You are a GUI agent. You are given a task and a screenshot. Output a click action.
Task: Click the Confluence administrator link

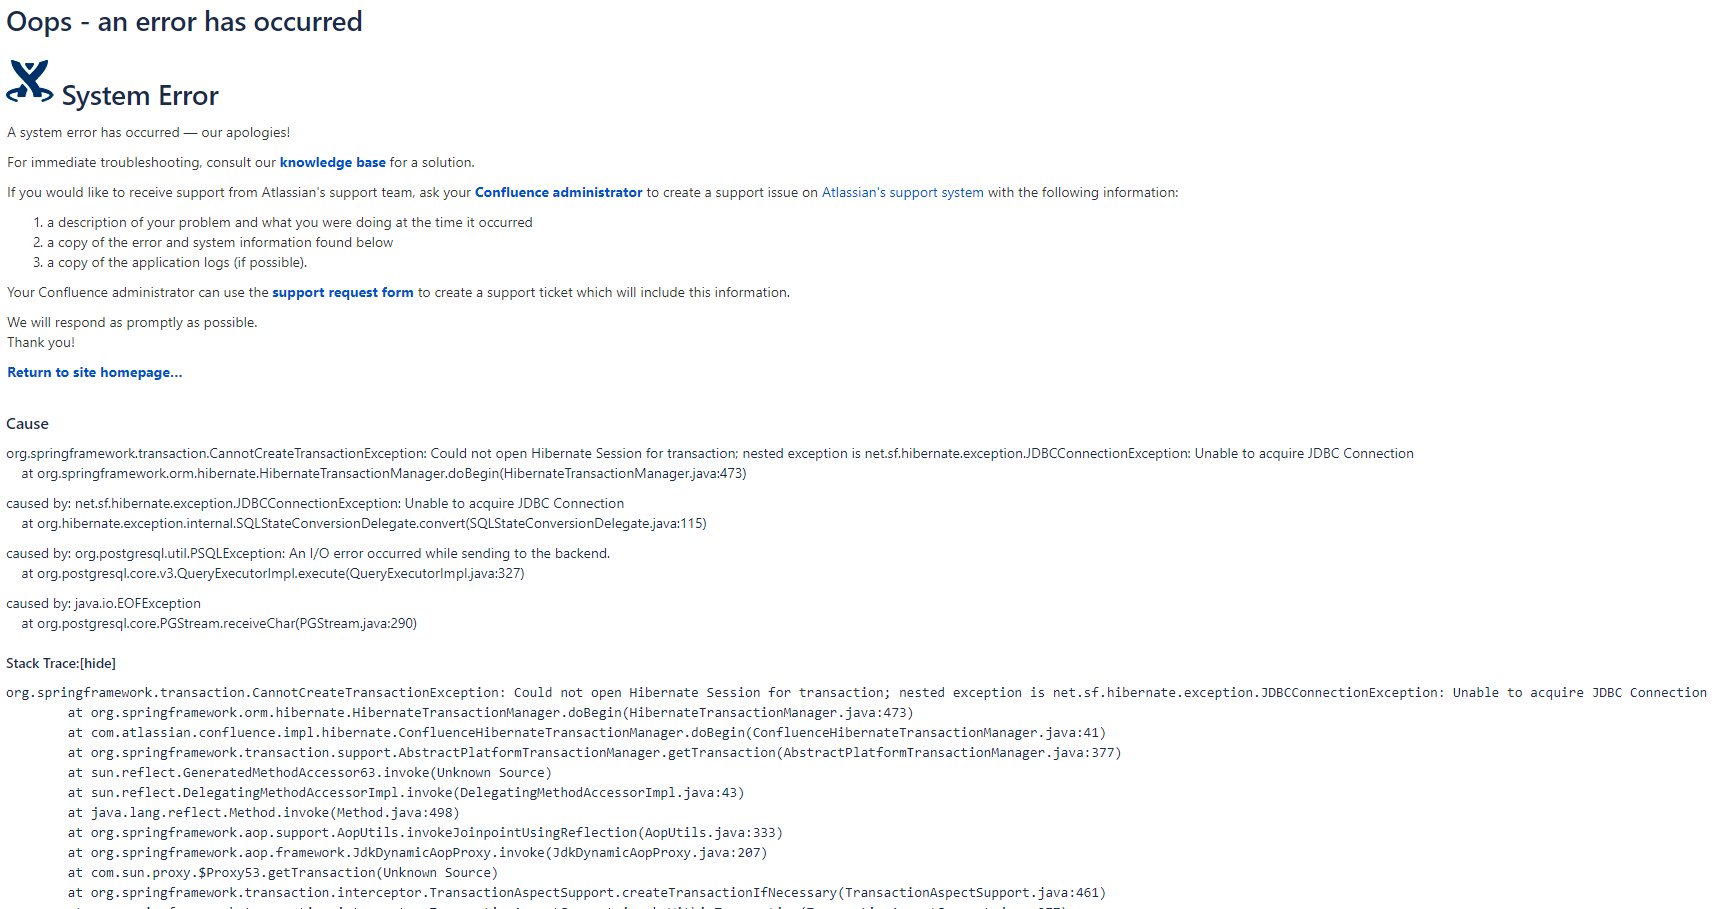tap(558, 192)
